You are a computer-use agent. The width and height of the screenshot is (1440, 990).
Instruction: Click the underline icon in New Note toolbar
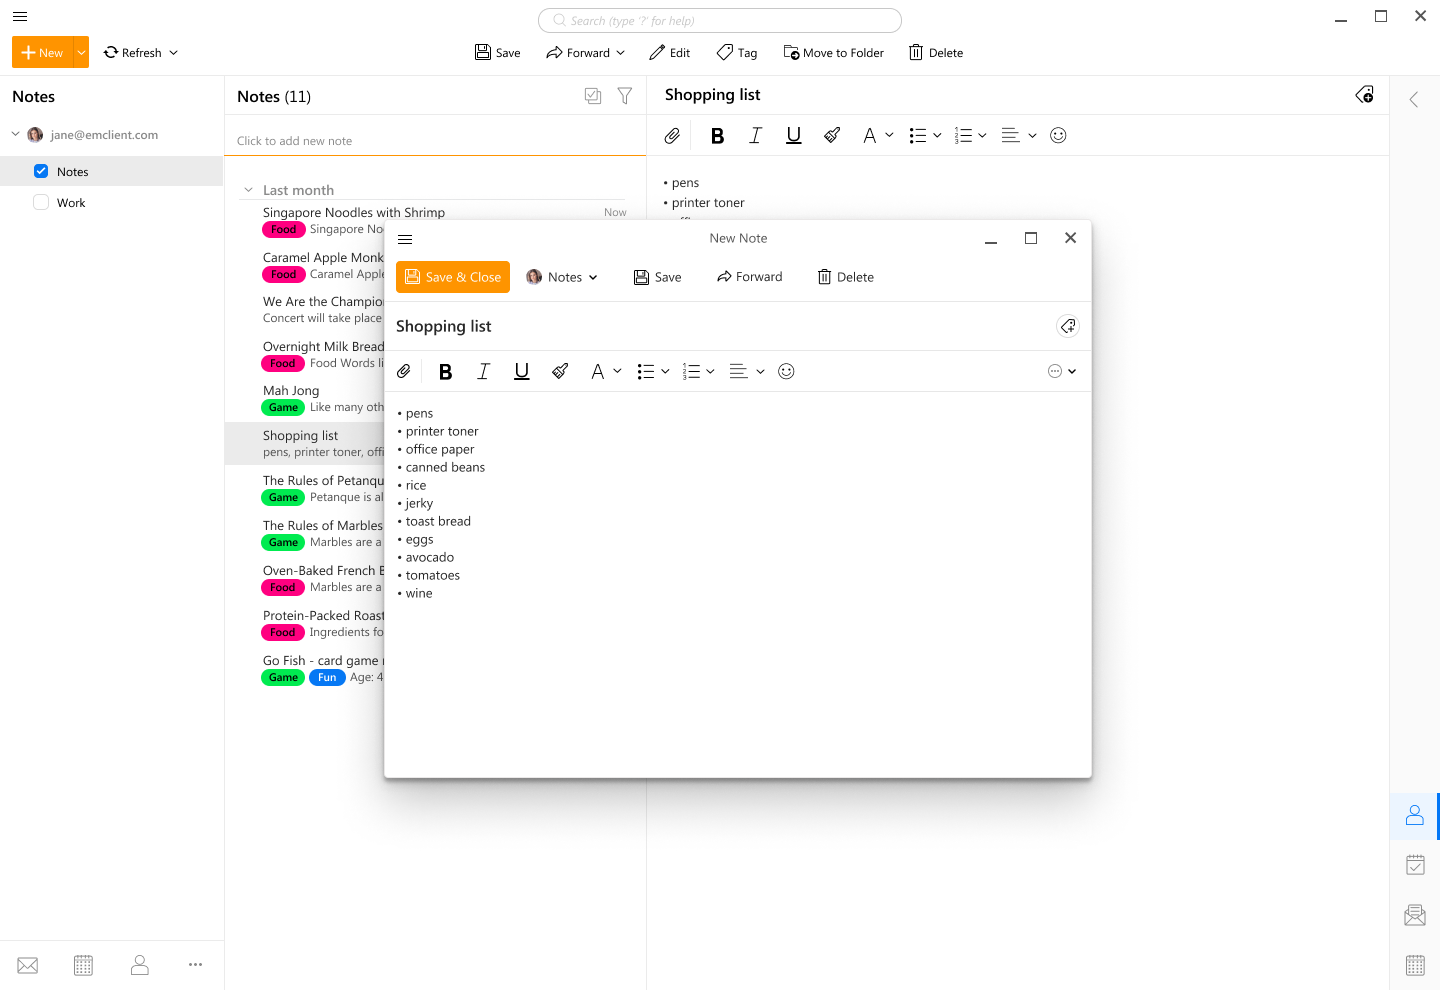click(x=521, y=371)
